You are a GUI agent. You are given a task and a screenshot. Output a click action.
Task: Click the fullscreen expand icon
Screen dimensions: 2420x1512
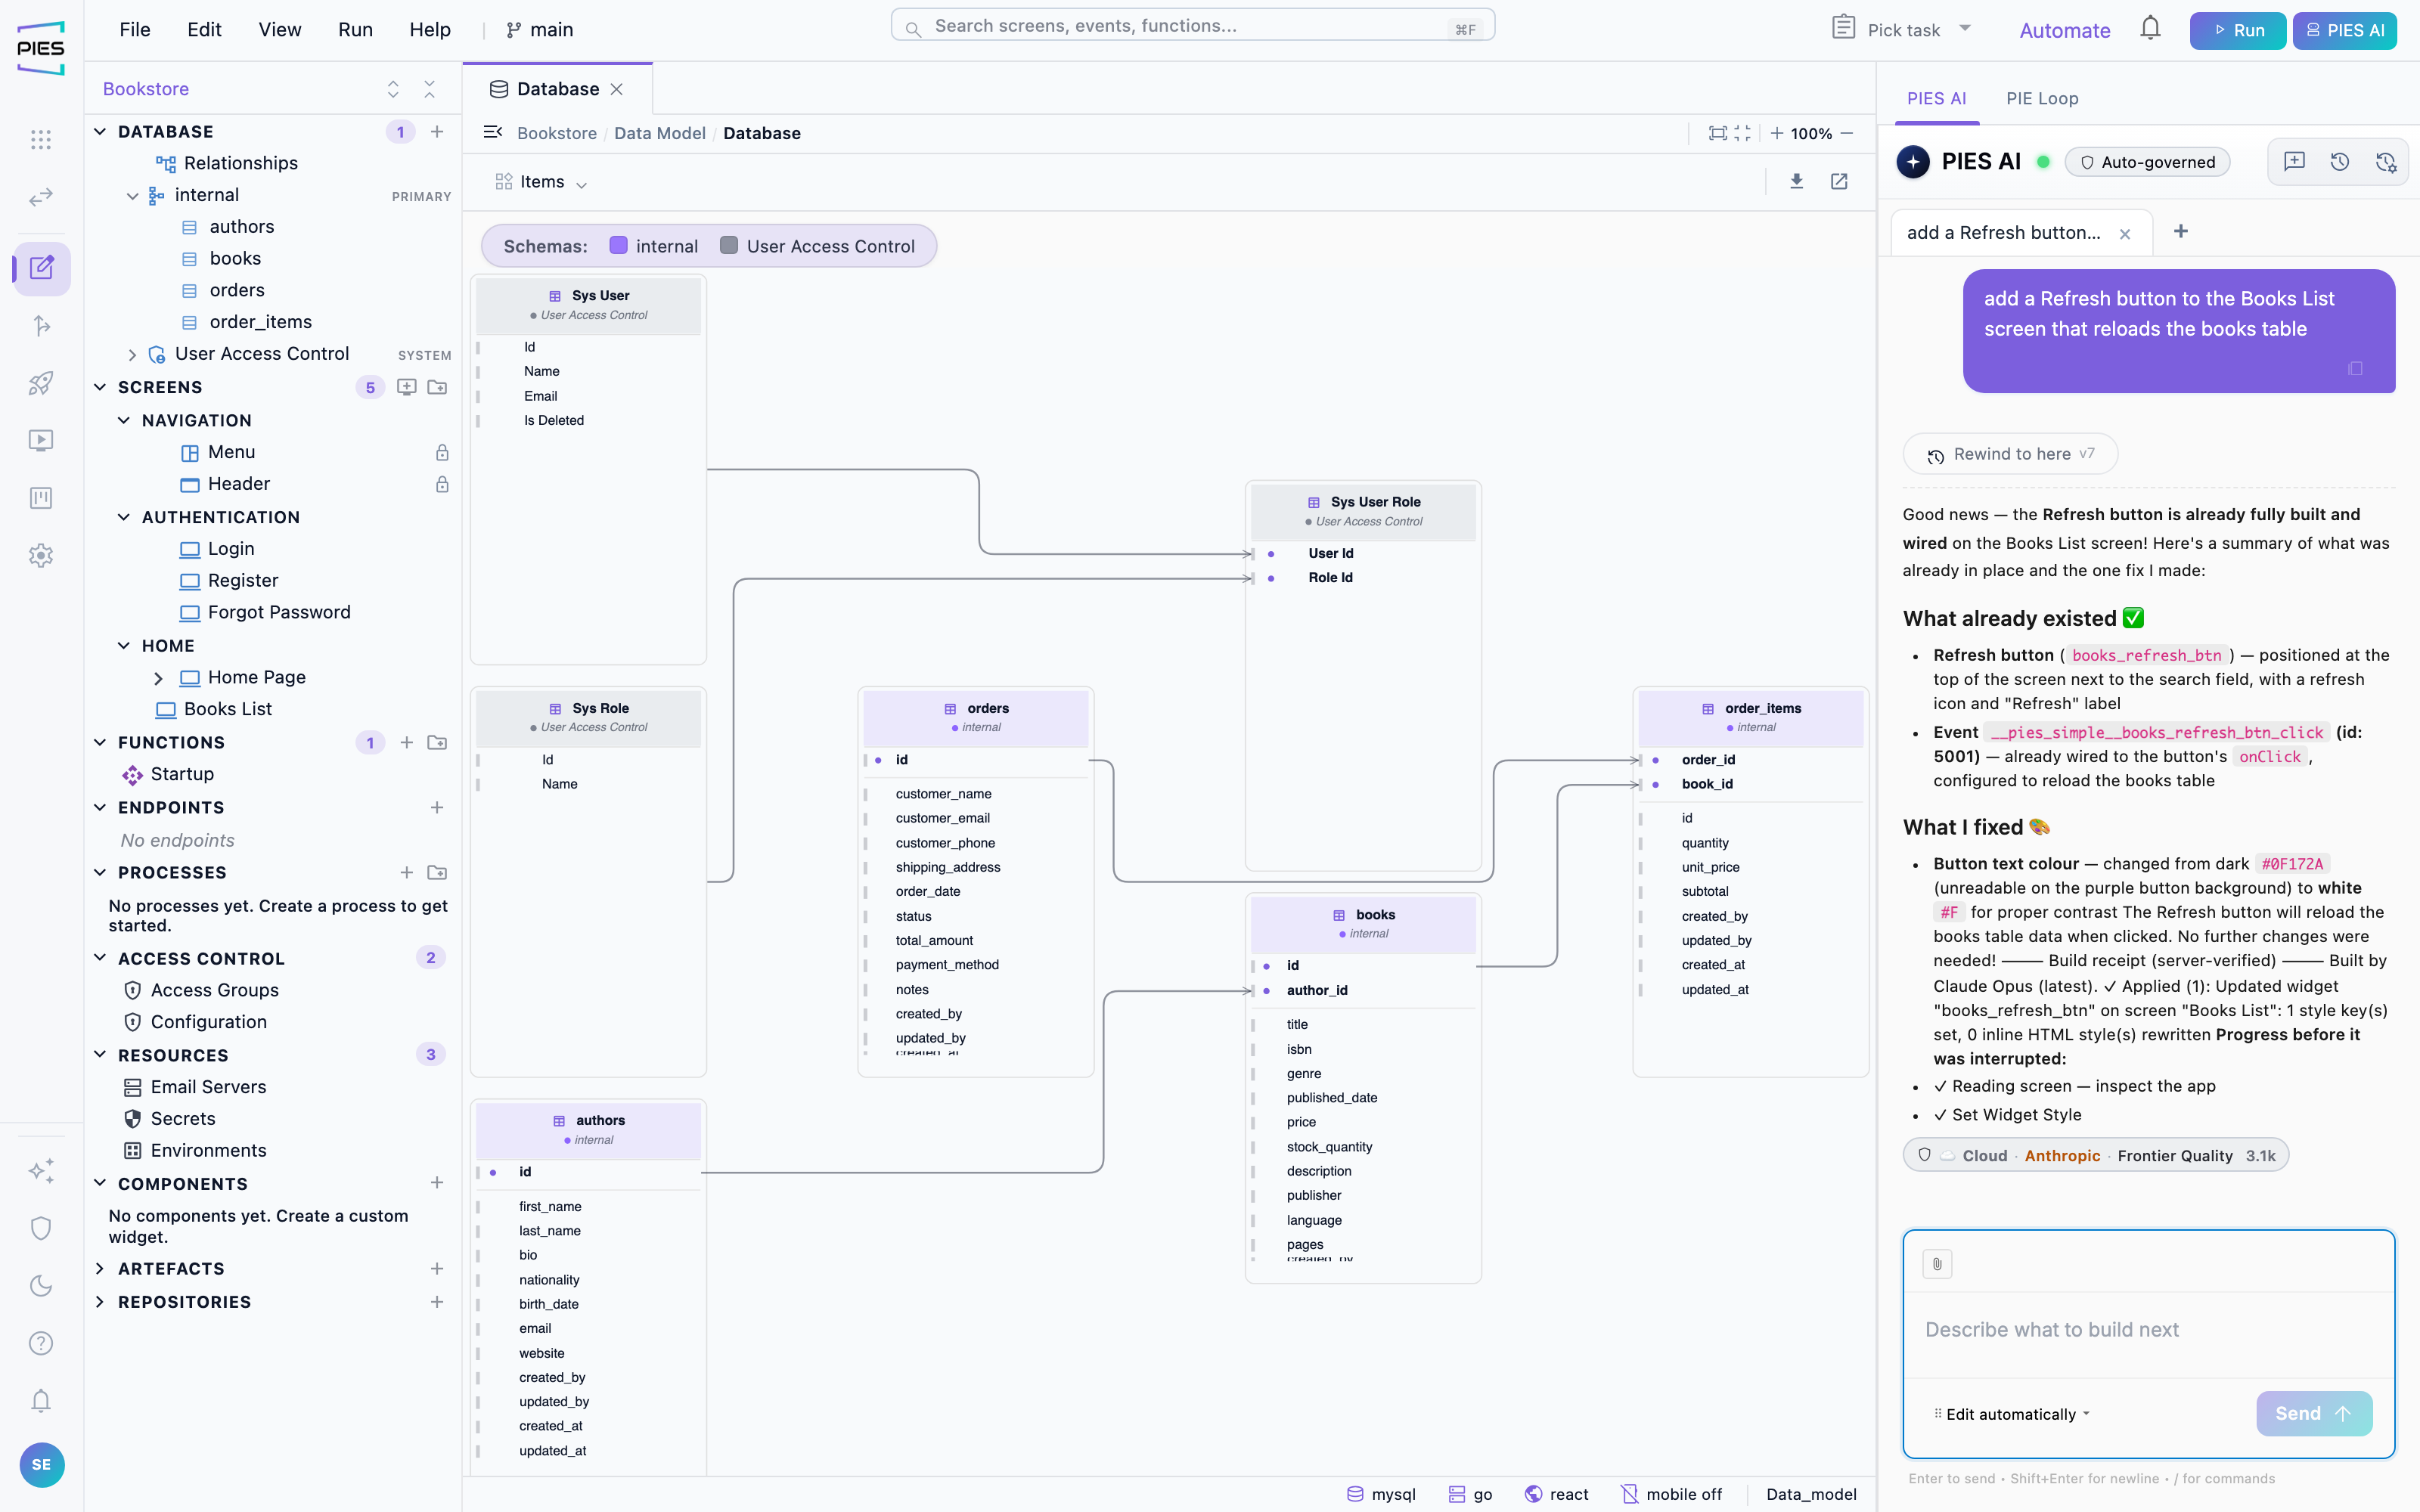(1743, 133)
